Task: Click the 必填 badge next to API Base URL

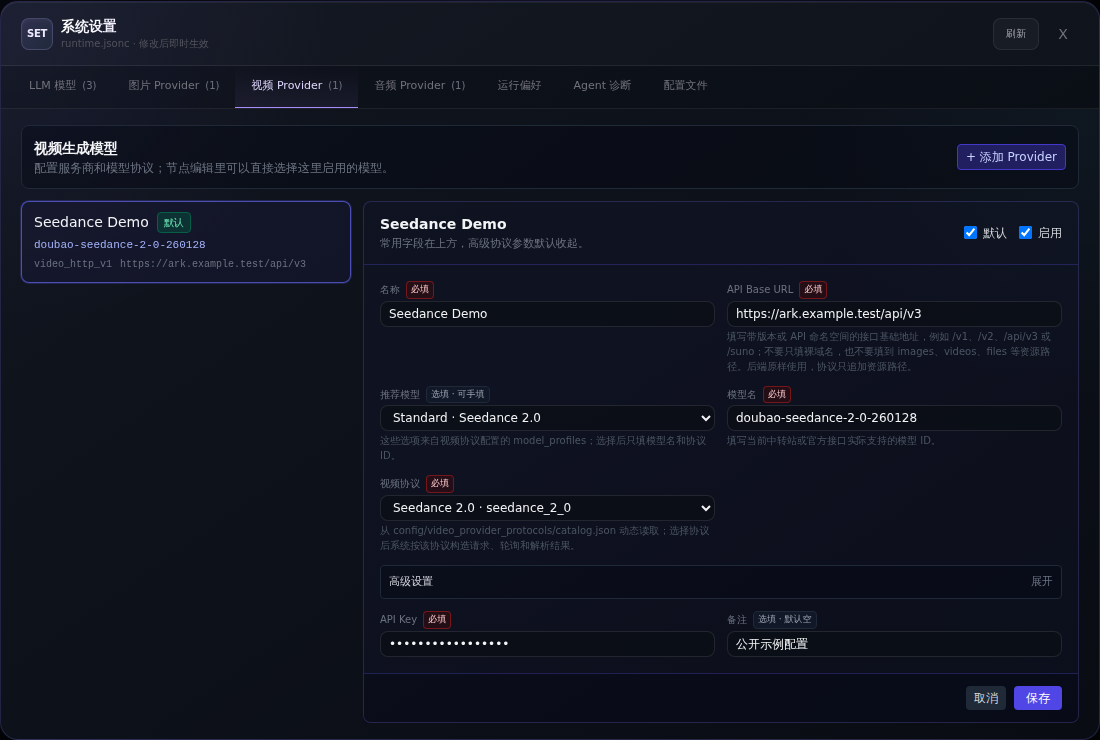Action: (813, 290)
